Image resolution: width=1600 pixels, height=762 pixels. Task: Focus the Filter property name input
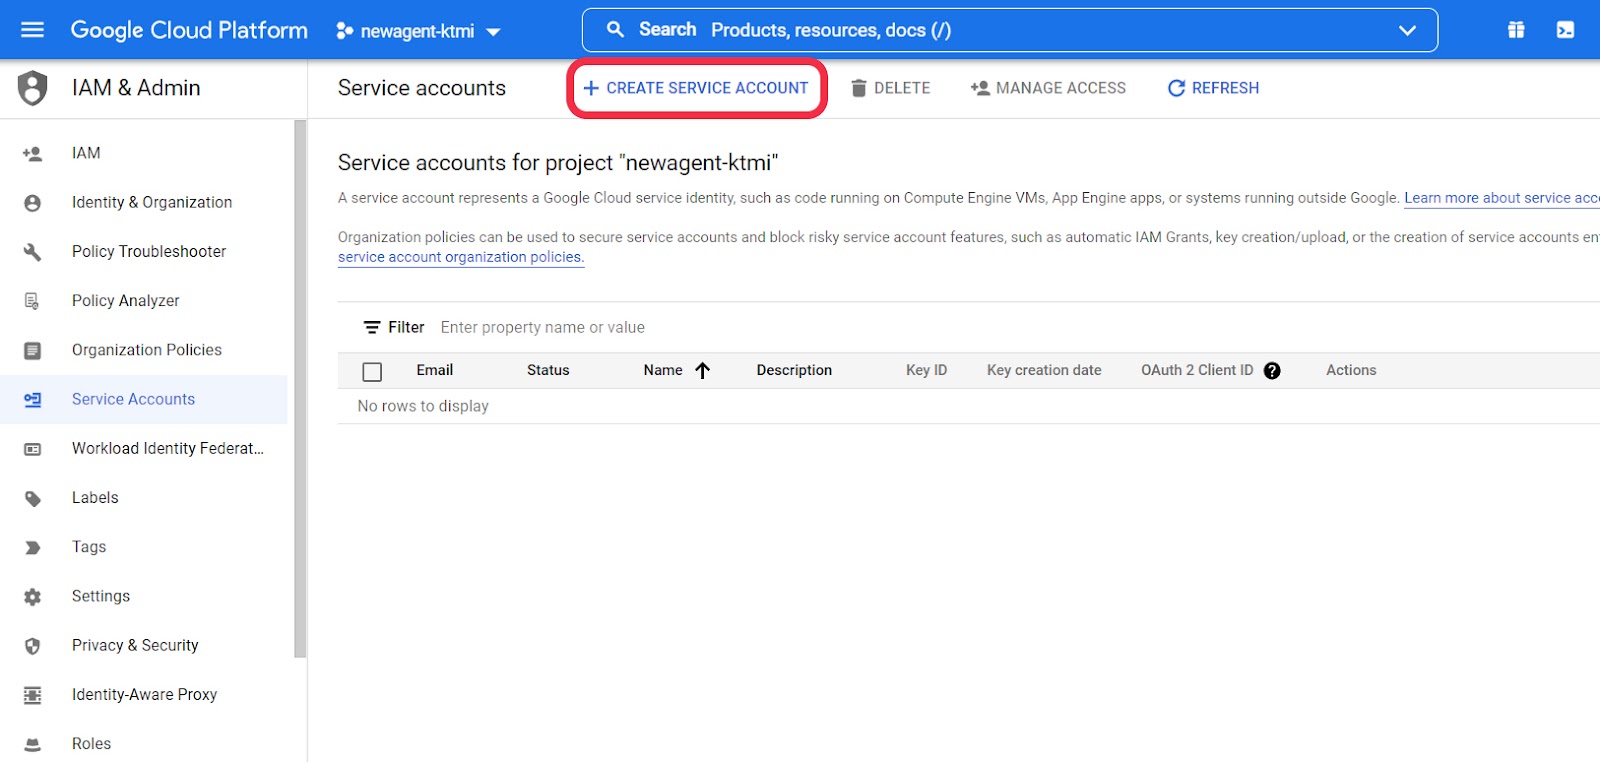[x=543, y=327]
